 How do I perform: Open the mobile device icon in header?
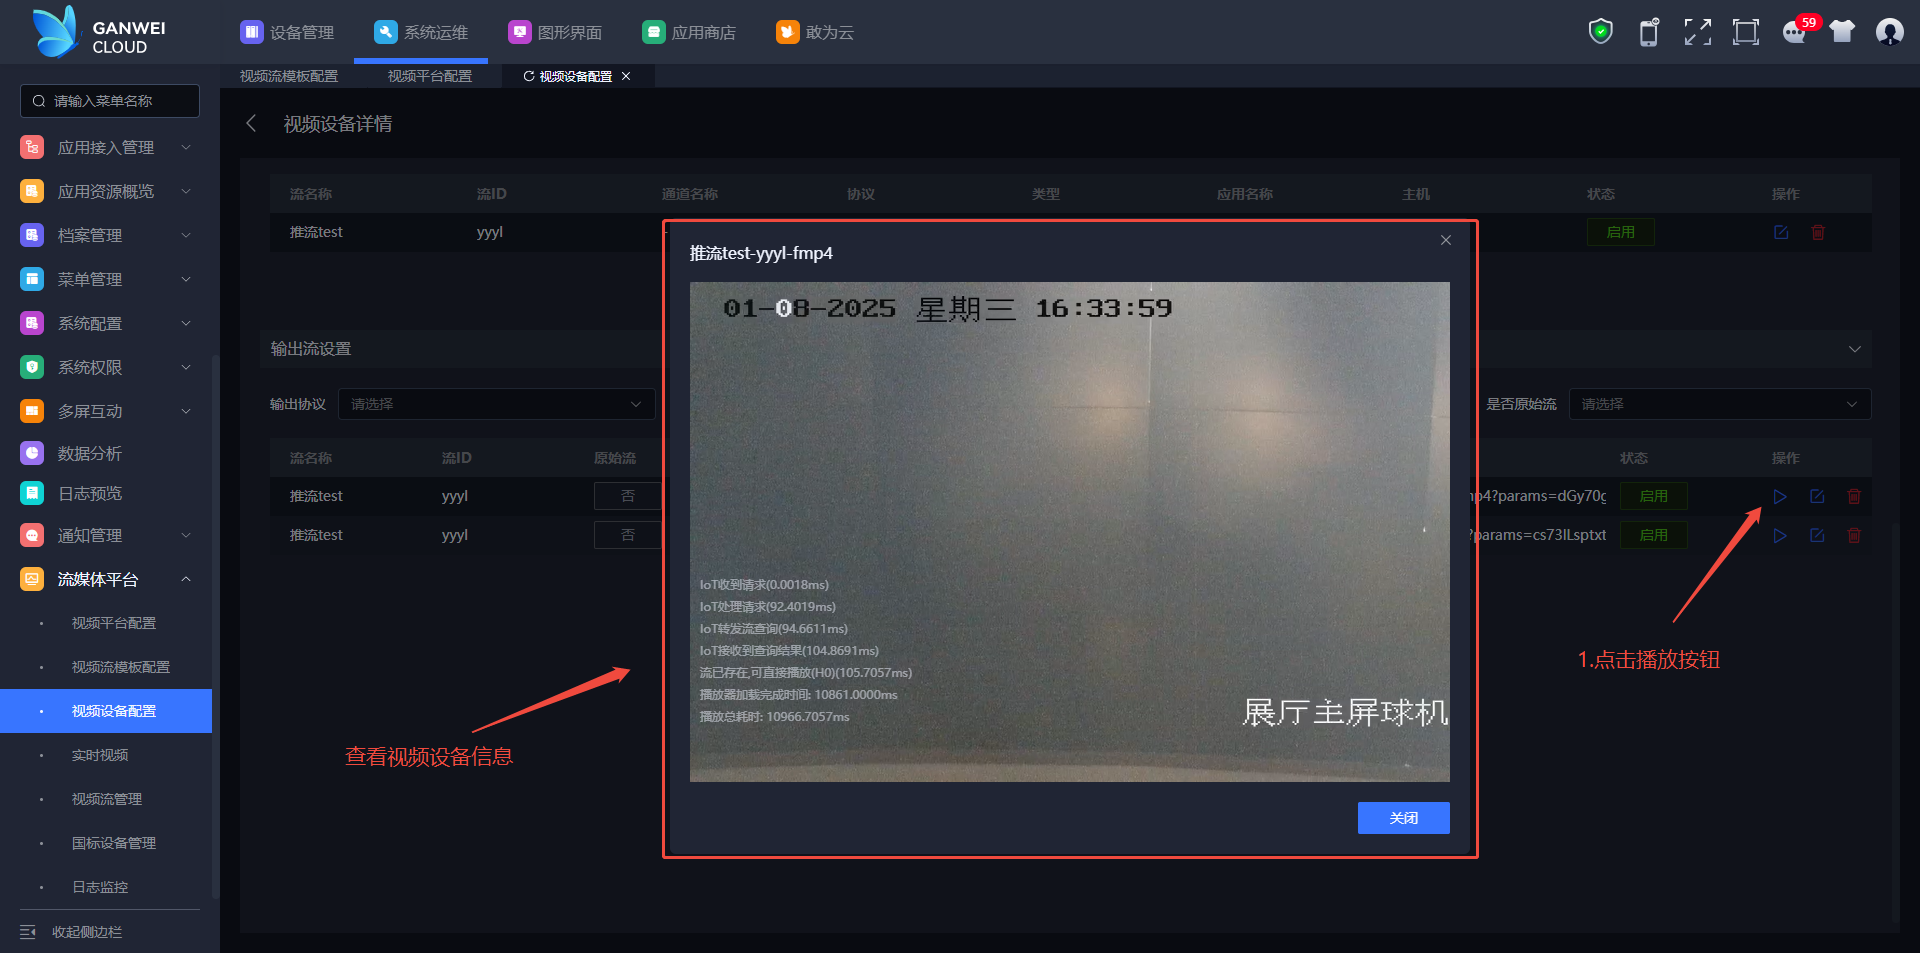coord(1649,32)
